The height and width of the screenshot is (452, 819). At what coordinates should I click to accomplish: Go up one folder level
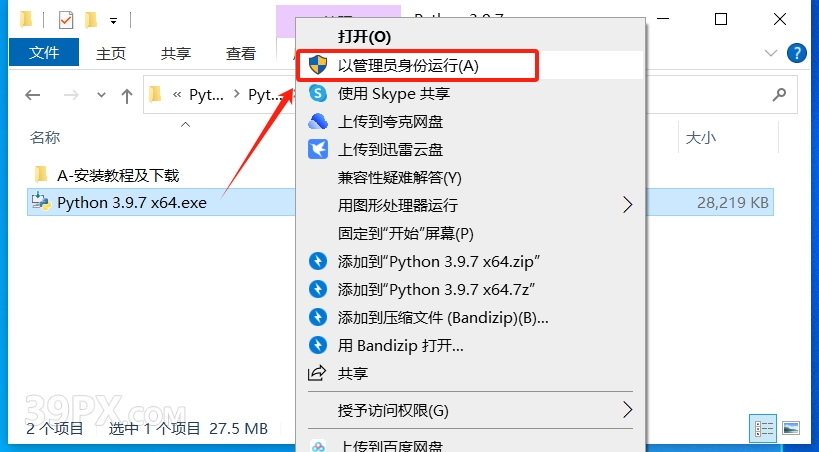point(126,96)
